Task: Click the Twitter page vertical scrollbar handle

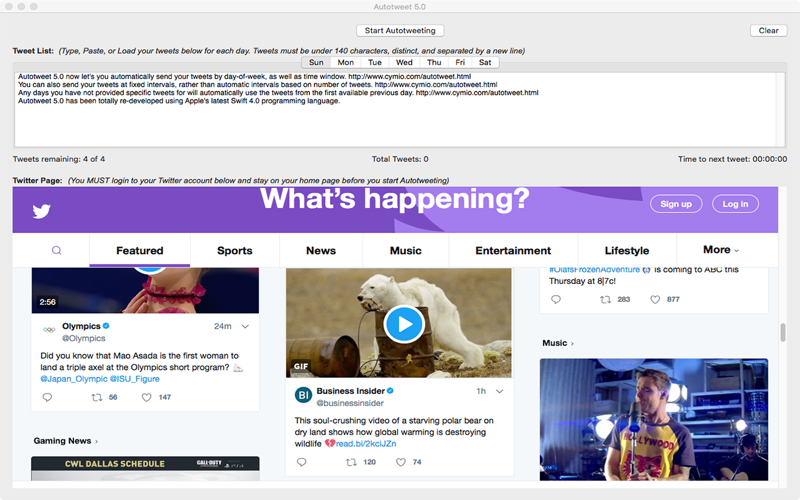Action: [x=783, y=333]
